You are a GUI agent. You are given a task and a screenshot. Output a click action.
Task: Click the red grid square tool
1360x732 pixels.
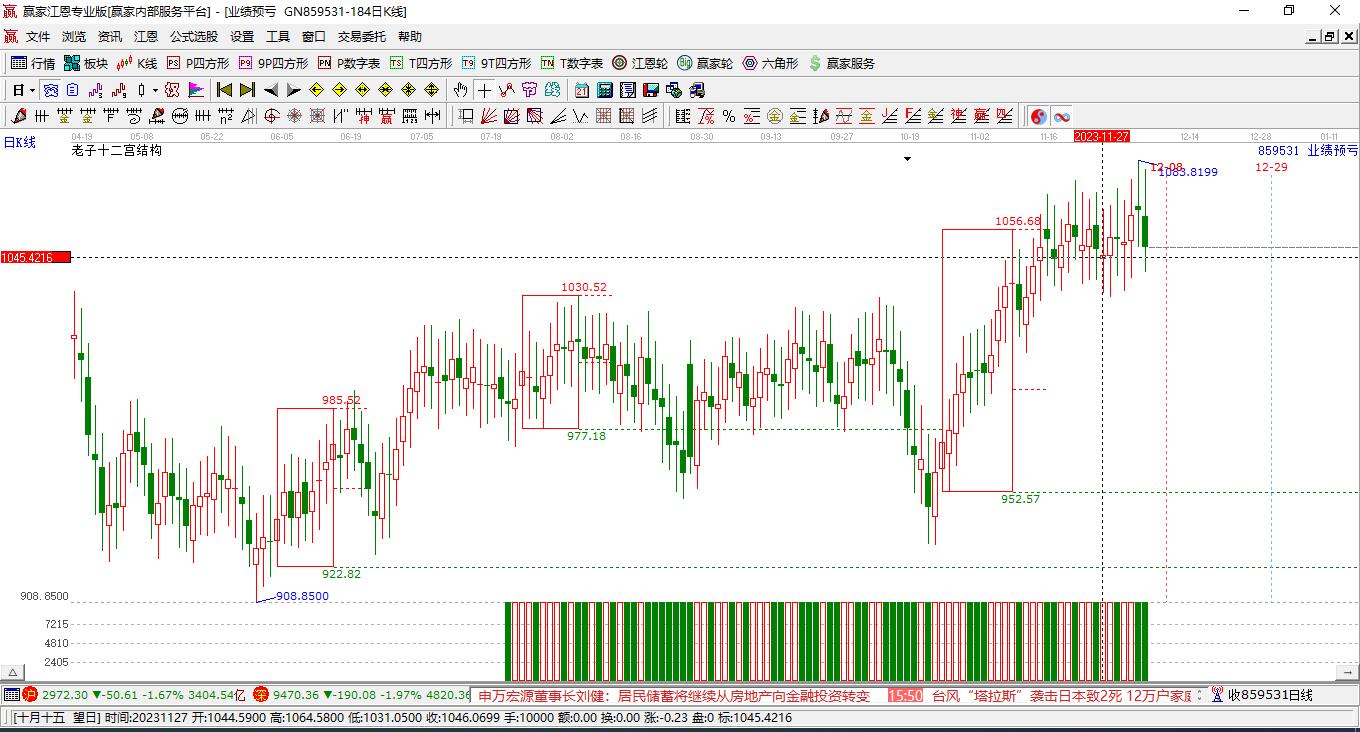pyautogui.click(x=603, y=116)
